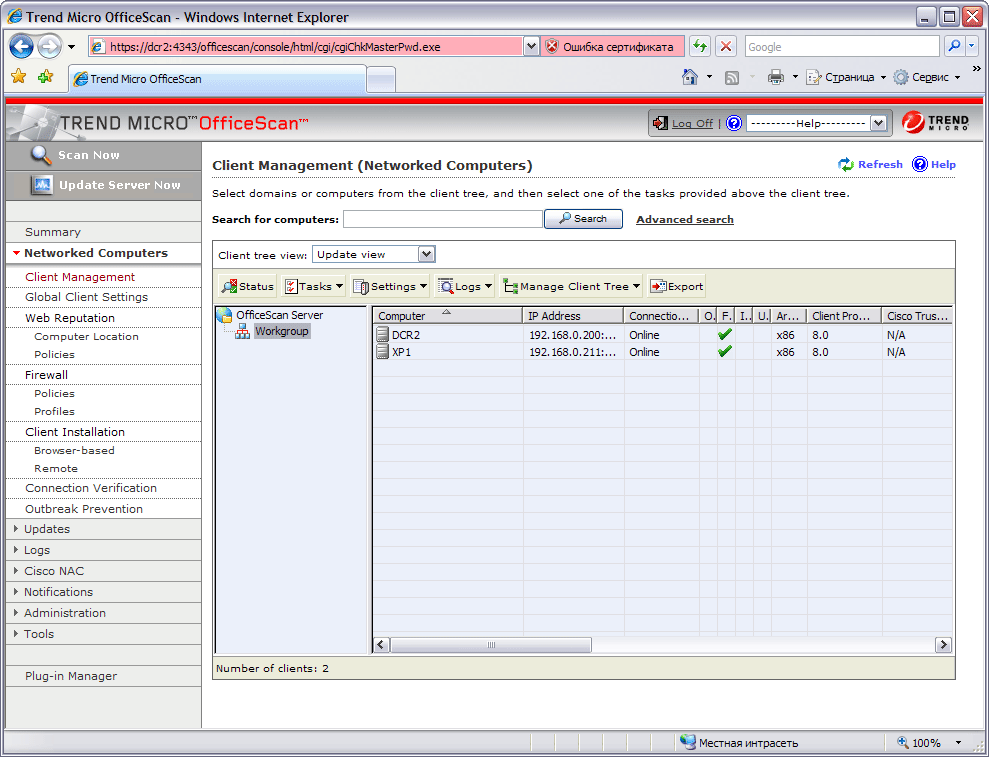
Task: Export the client list
Action: tap(676, 286)
